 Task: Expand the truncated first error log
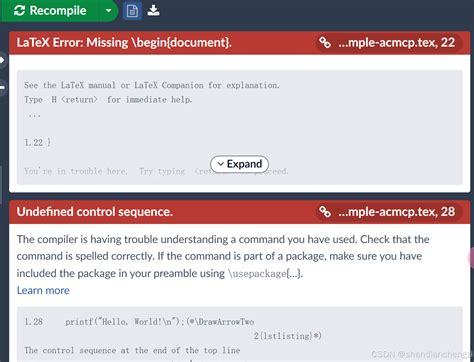239,164
